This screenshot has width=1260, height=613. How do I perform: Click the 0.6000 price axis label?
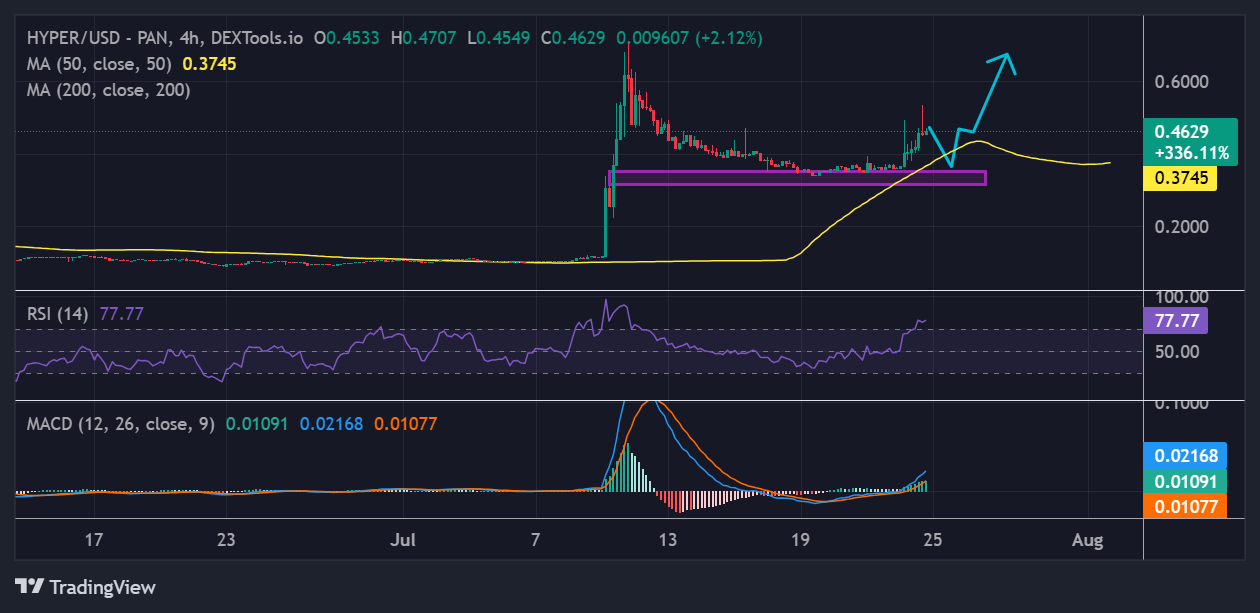point(1182,82)
